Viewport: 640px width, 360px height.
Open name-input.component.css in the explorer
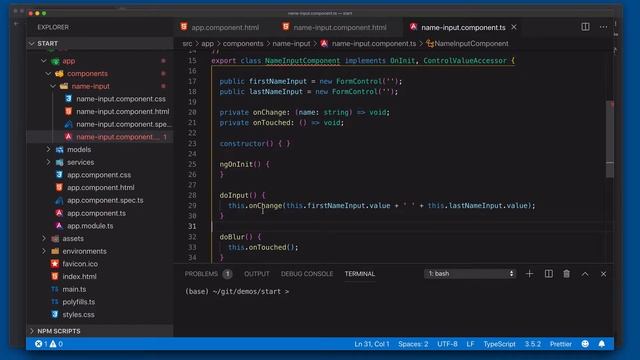pos(121,99)
